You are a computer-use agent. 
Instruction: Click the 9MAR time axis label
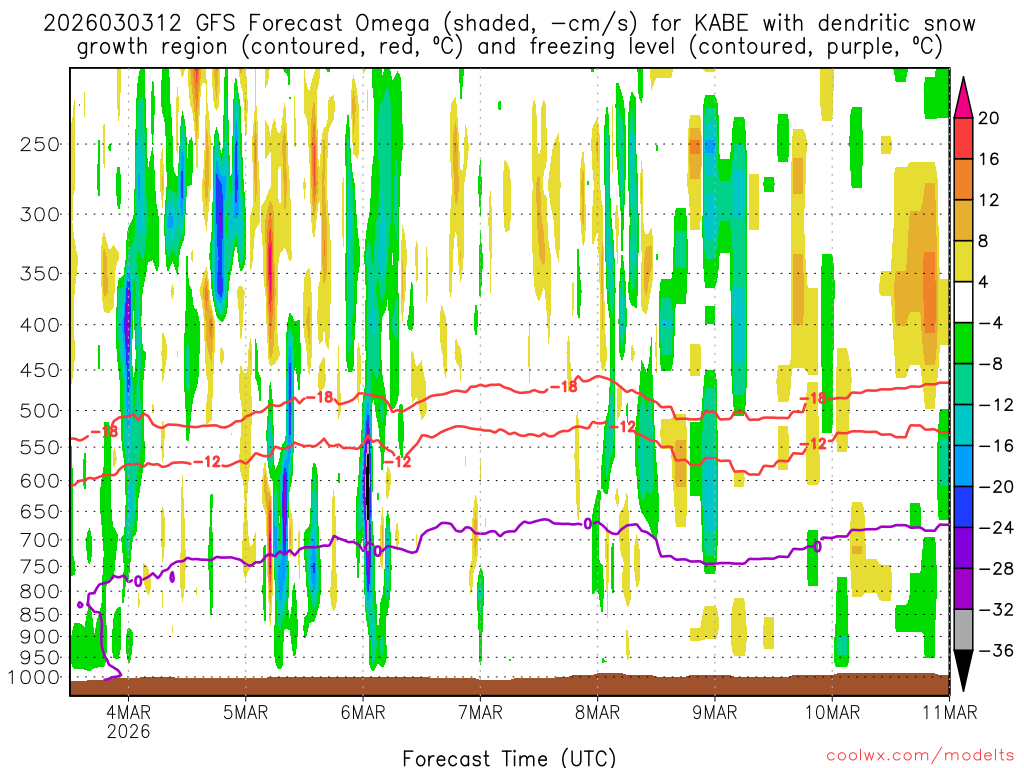tap(714, 712)
